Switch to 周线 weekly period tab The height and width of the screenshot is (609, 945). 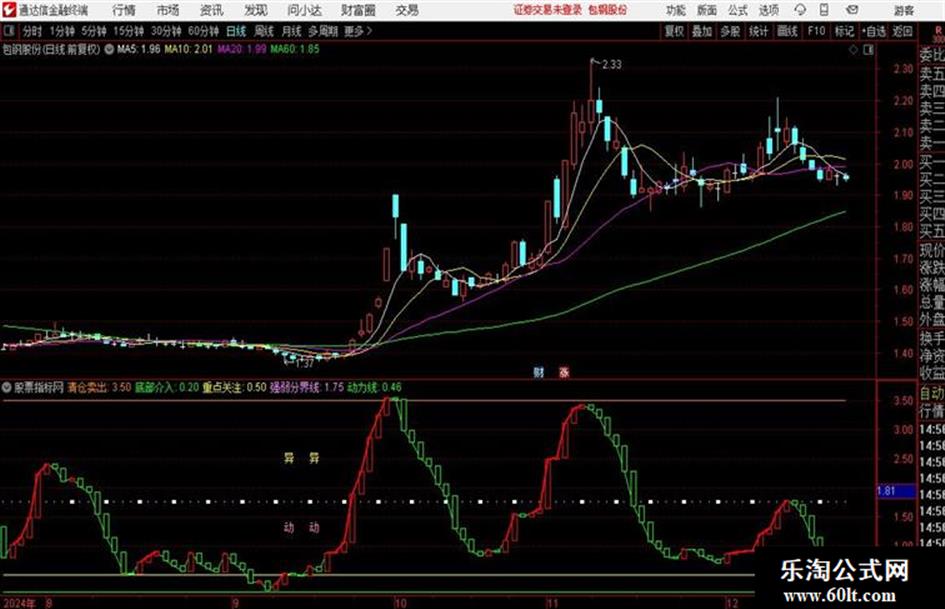[x=264, y=31]
